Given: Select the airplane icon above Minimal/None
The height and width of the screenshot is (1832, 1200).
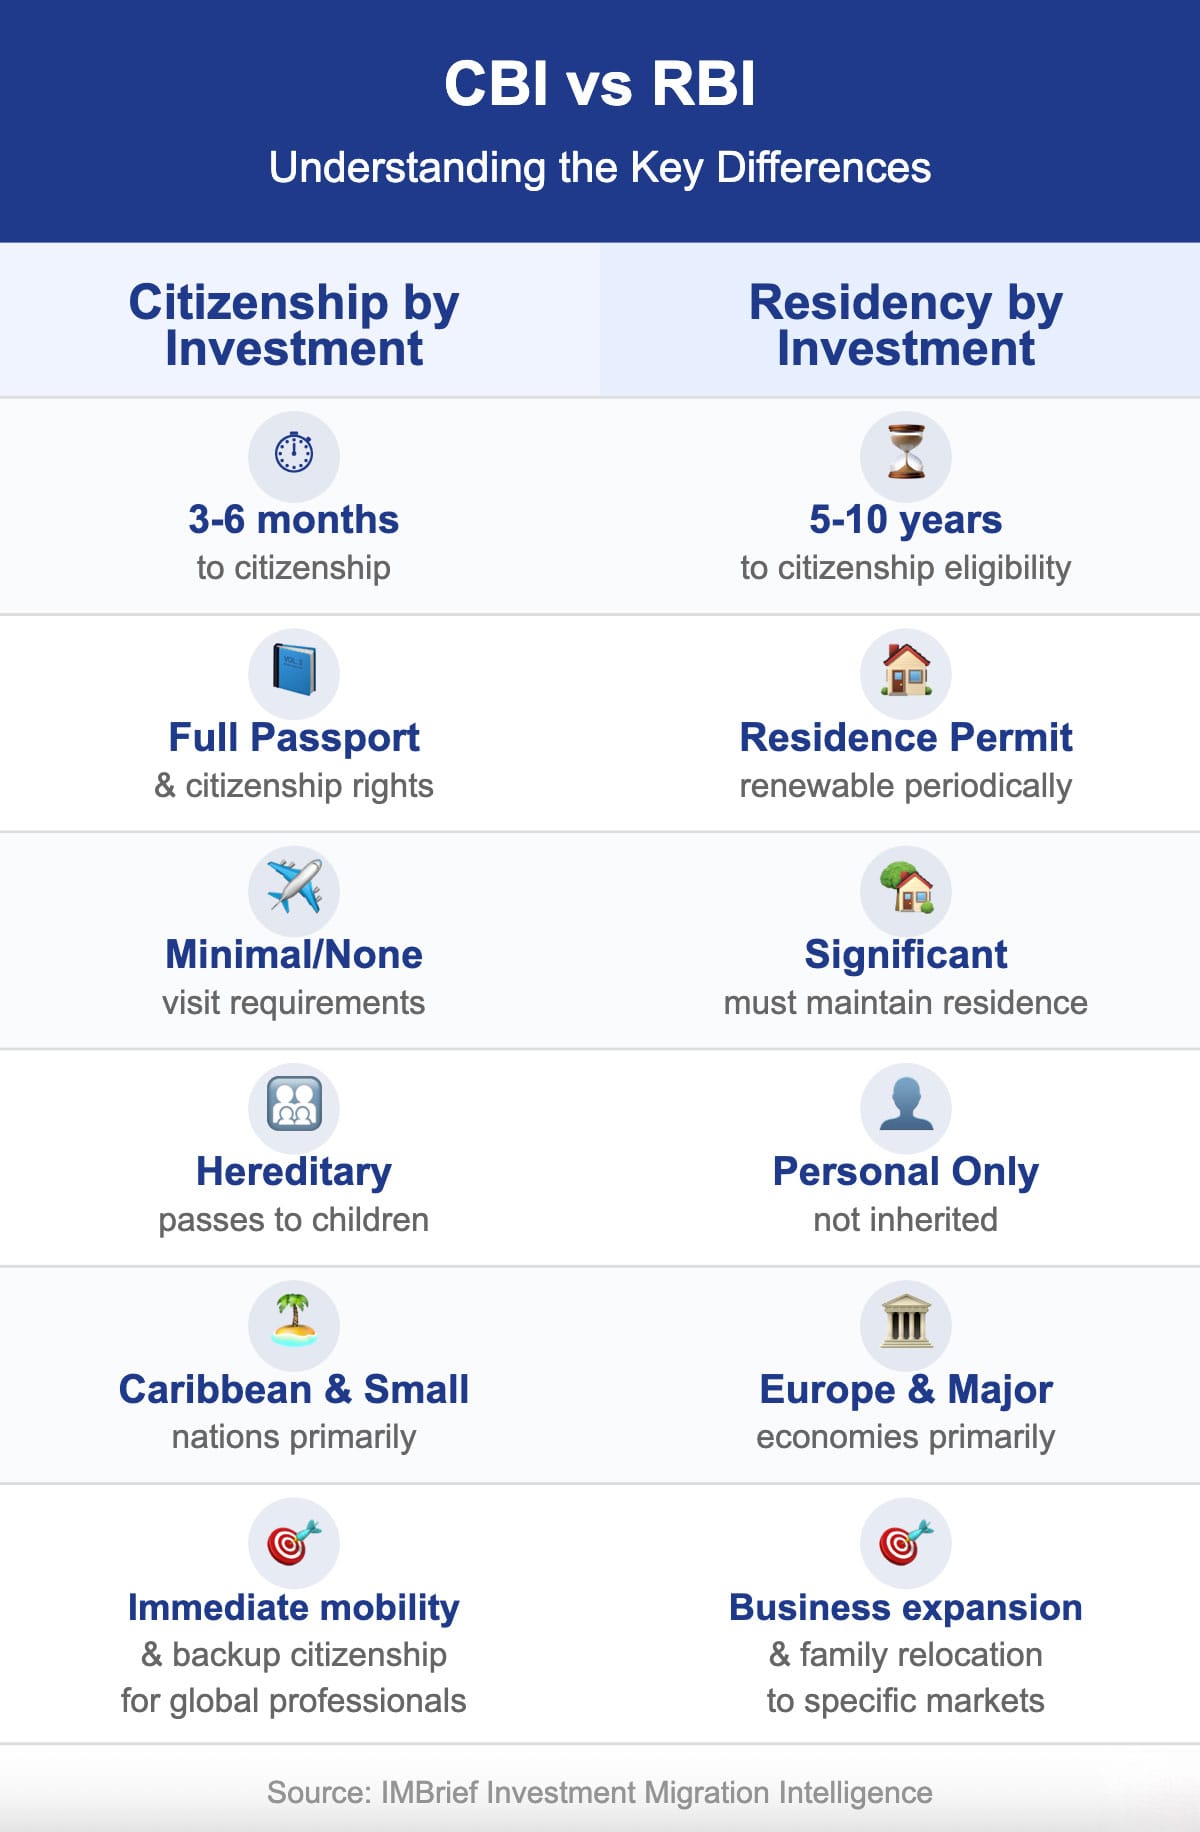Looking at the screenshot, I should coord(294,888).
